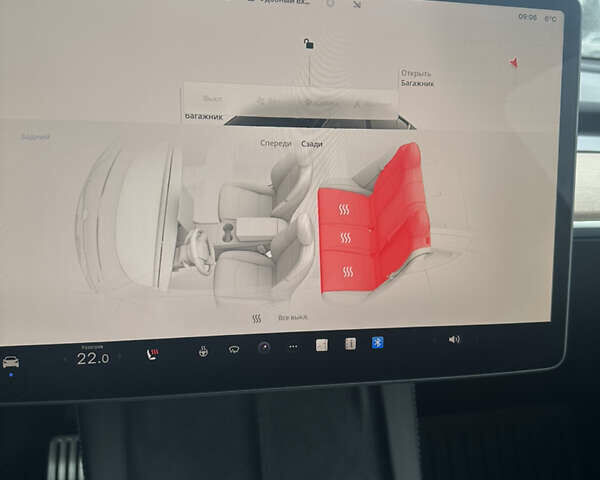Toggle rear center seat heater
600x480 pixels.
click(x=346, y=238)
